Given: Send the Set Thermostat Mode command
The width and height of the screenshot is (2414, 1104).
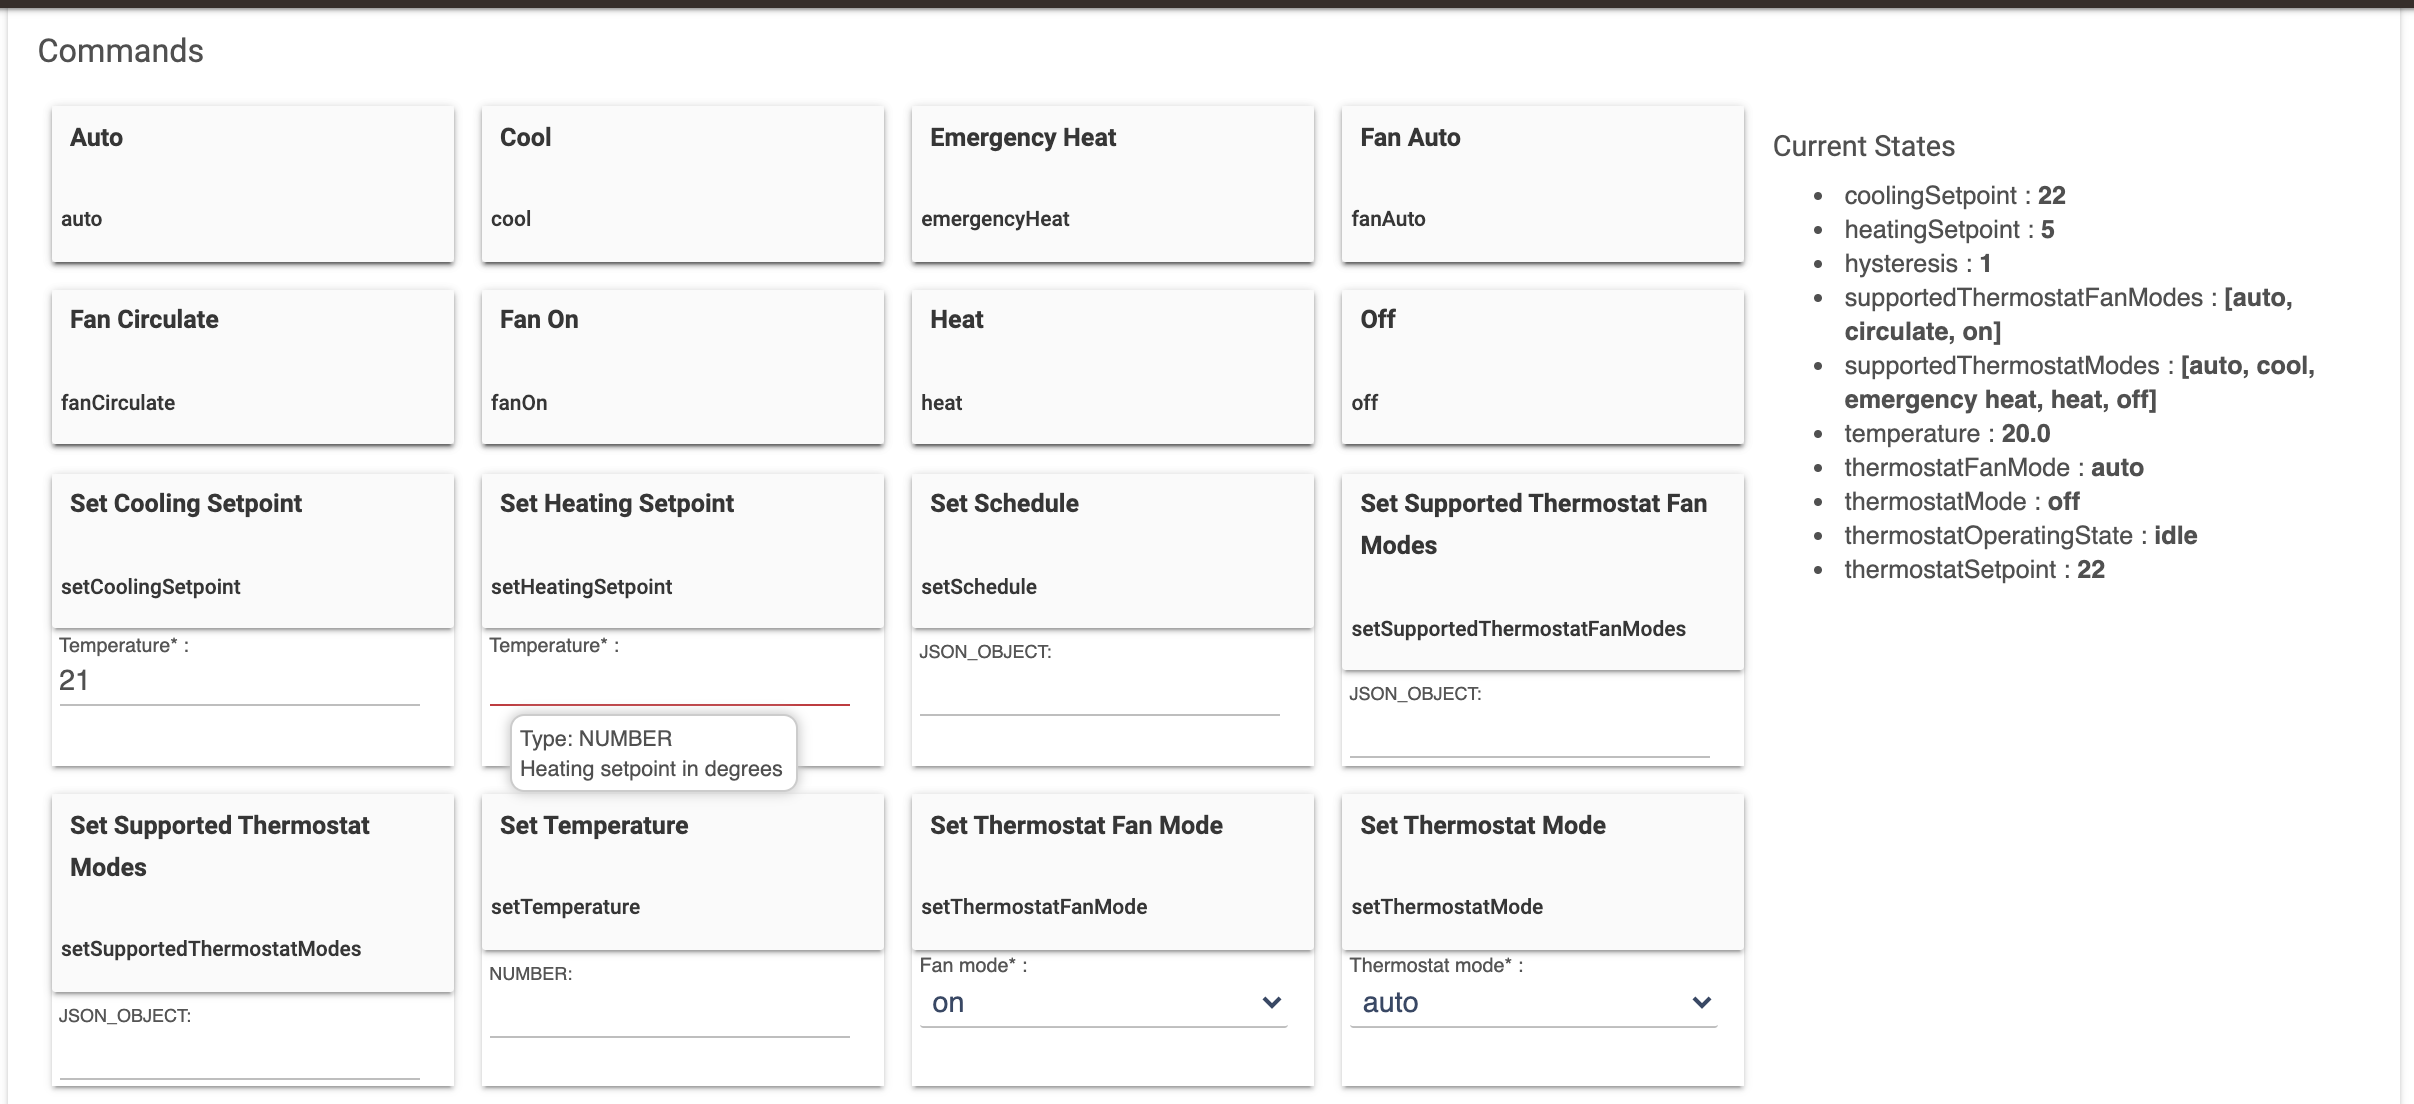Looking at the screenshot, I should point(1543,872).
